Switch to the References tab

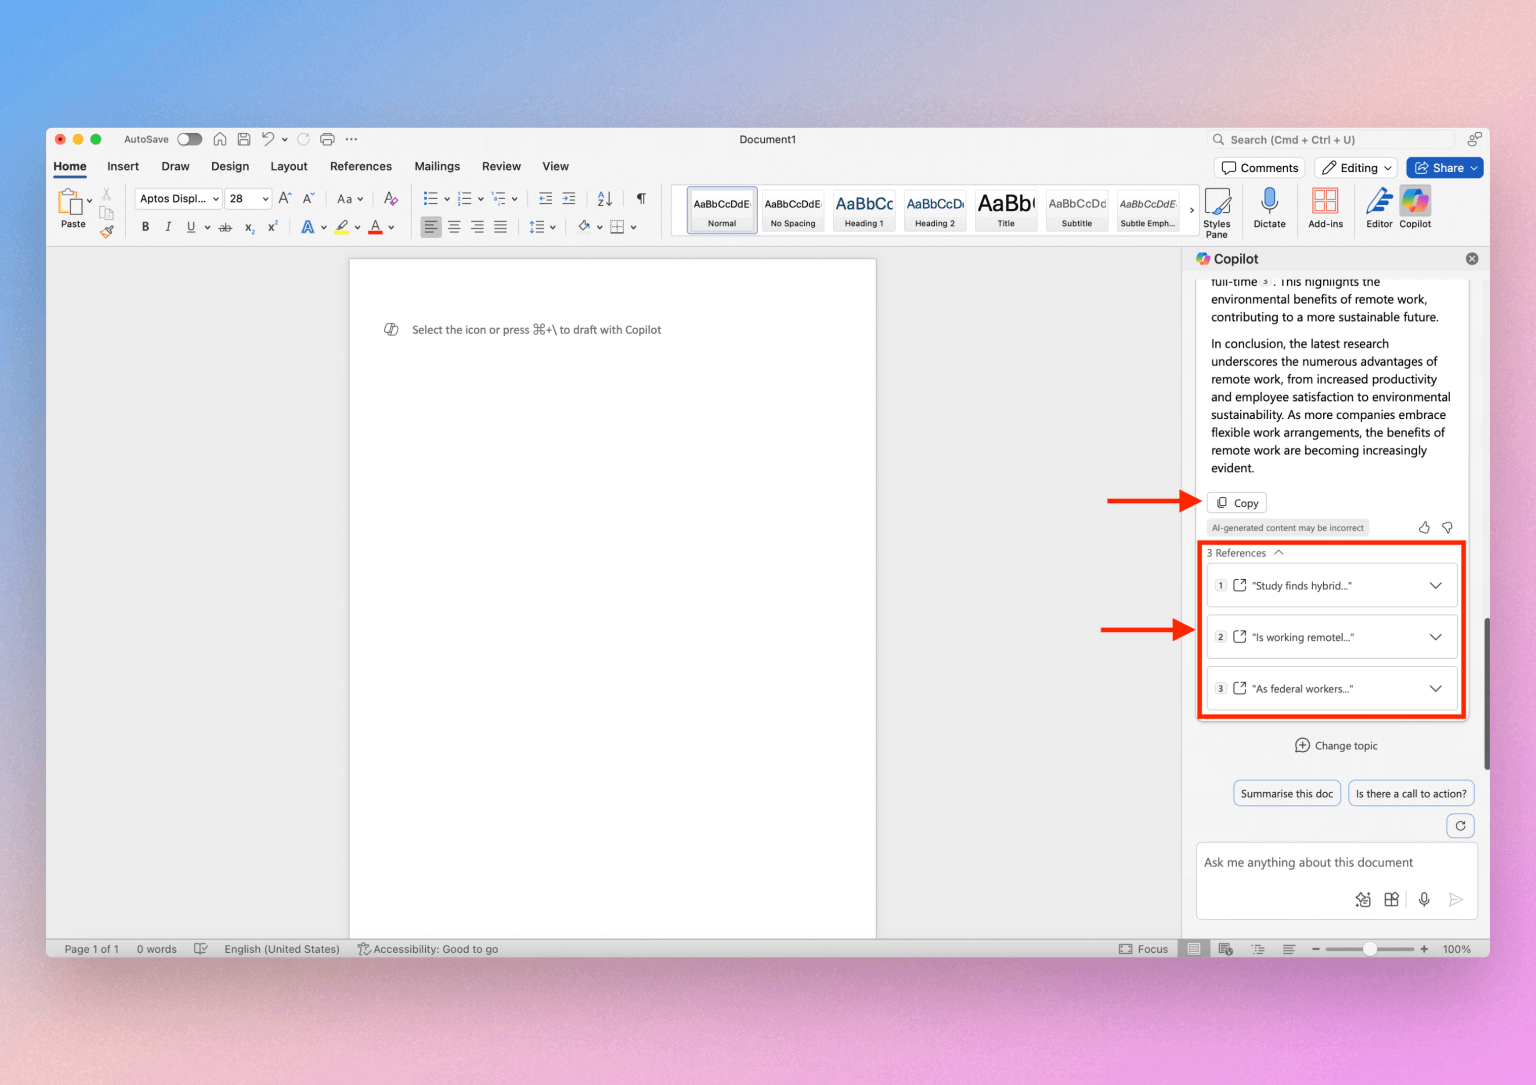360,166
